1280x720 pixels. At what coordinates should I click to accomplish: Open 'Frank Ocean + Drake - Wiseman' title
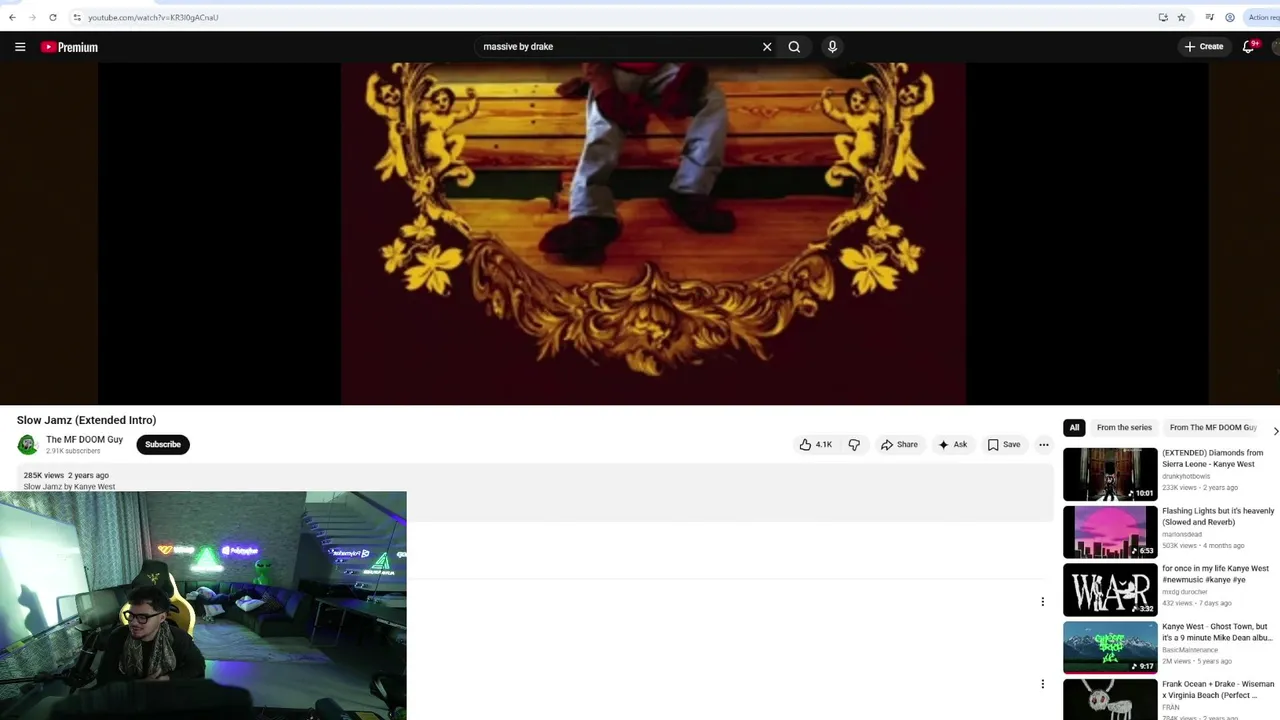(1218, 690)
